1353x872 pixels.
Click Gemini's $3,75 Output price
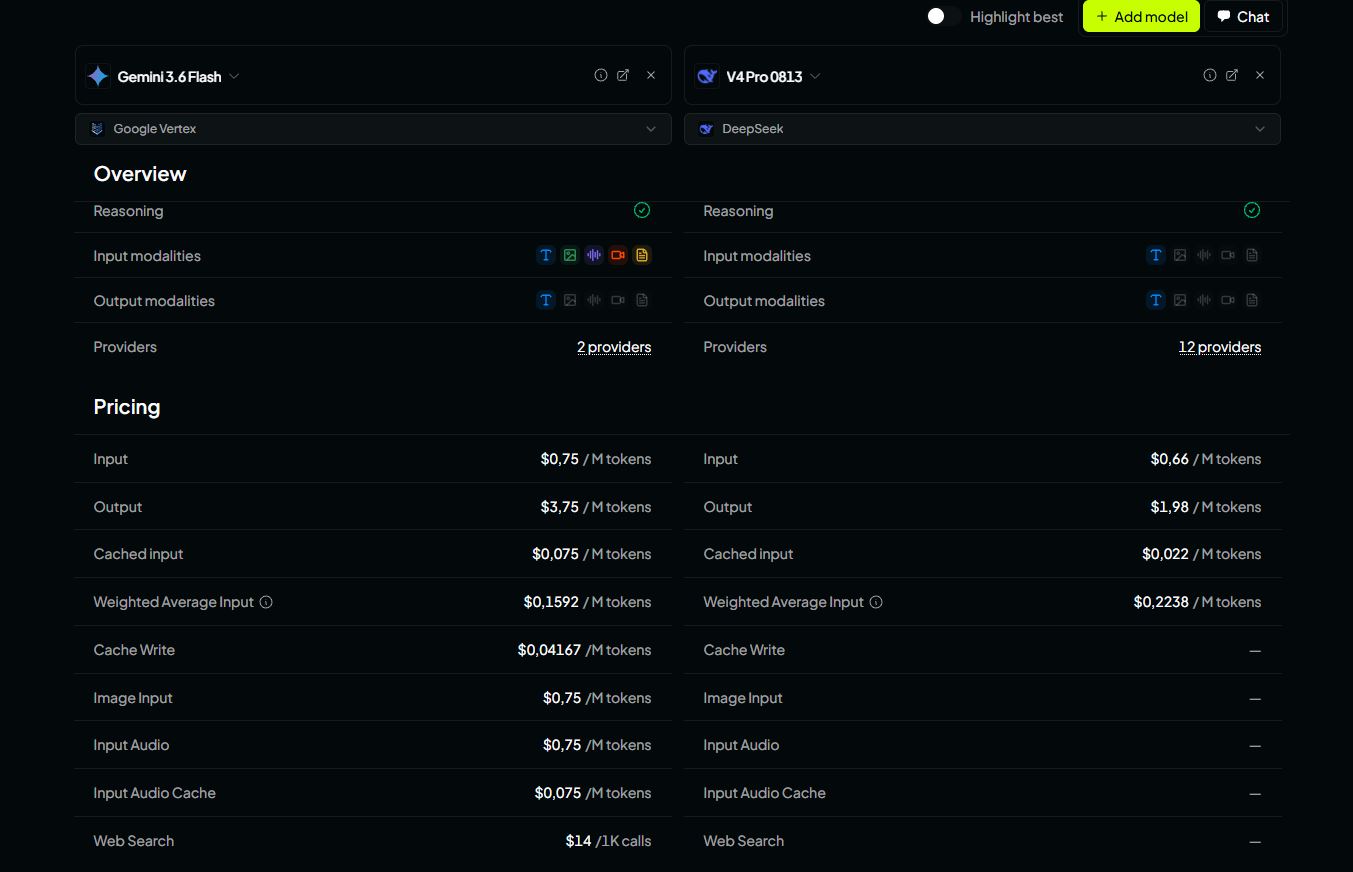[560, 507]
